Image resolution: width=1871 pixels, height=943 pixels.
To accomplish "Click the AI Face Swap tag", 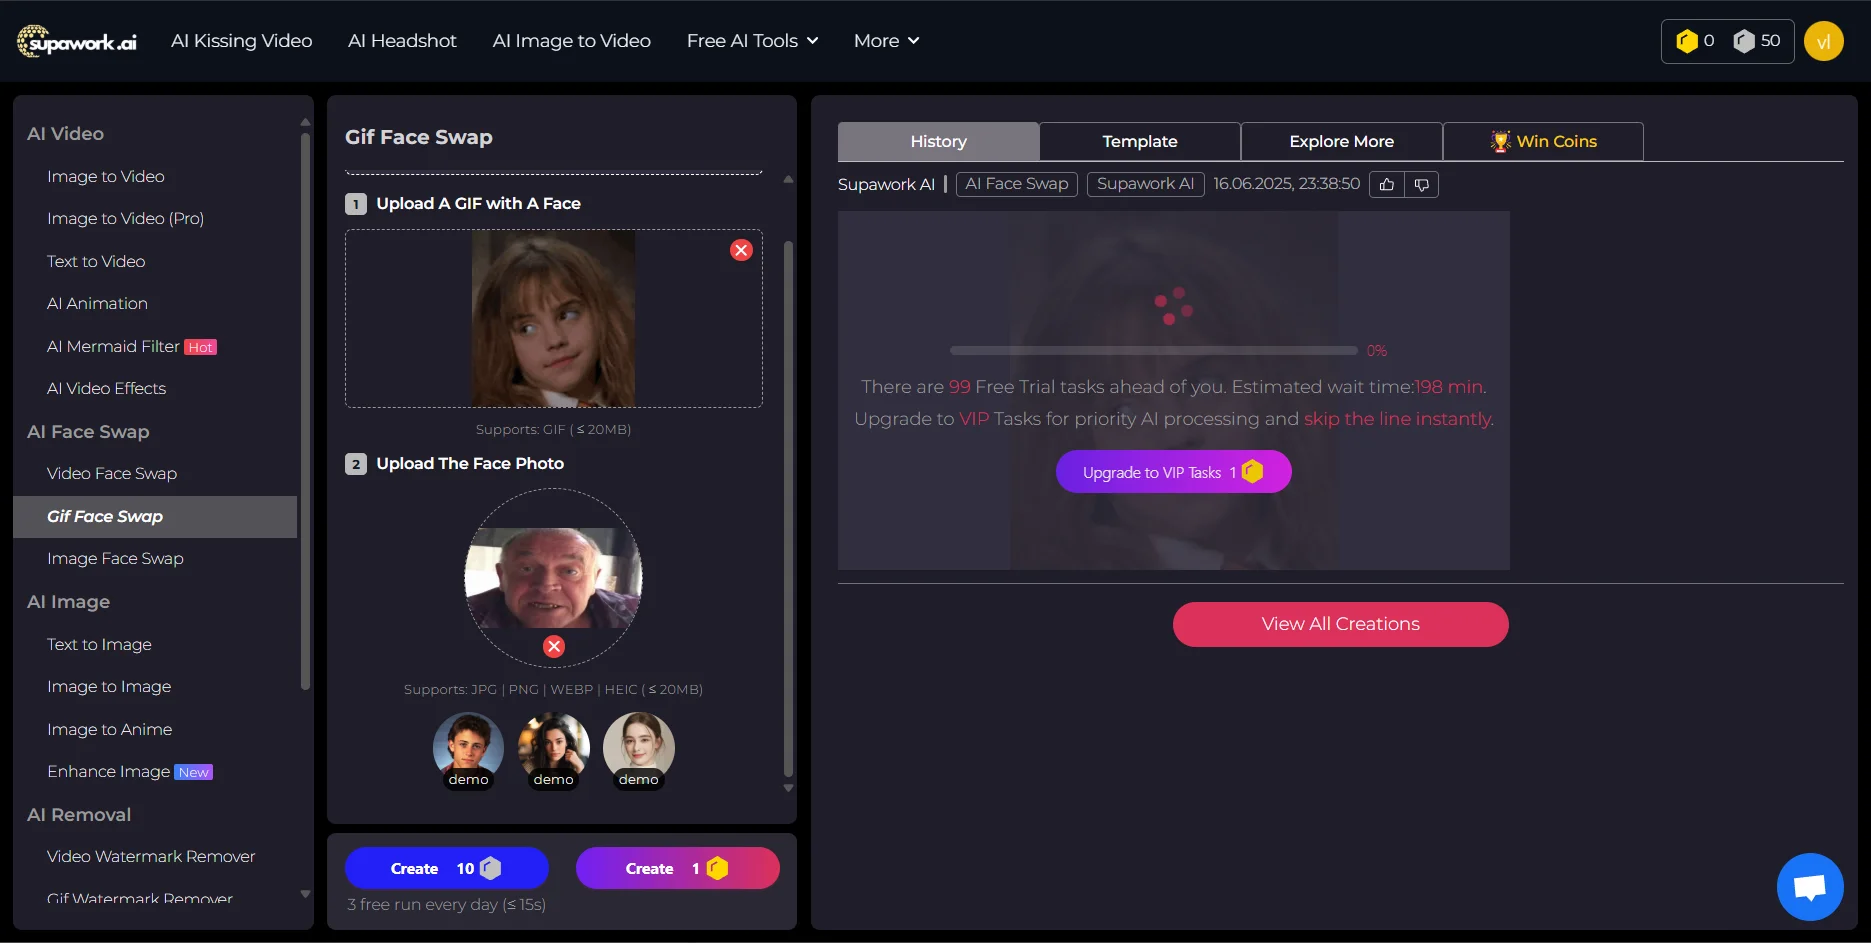I will click(x=1017, y=184).
